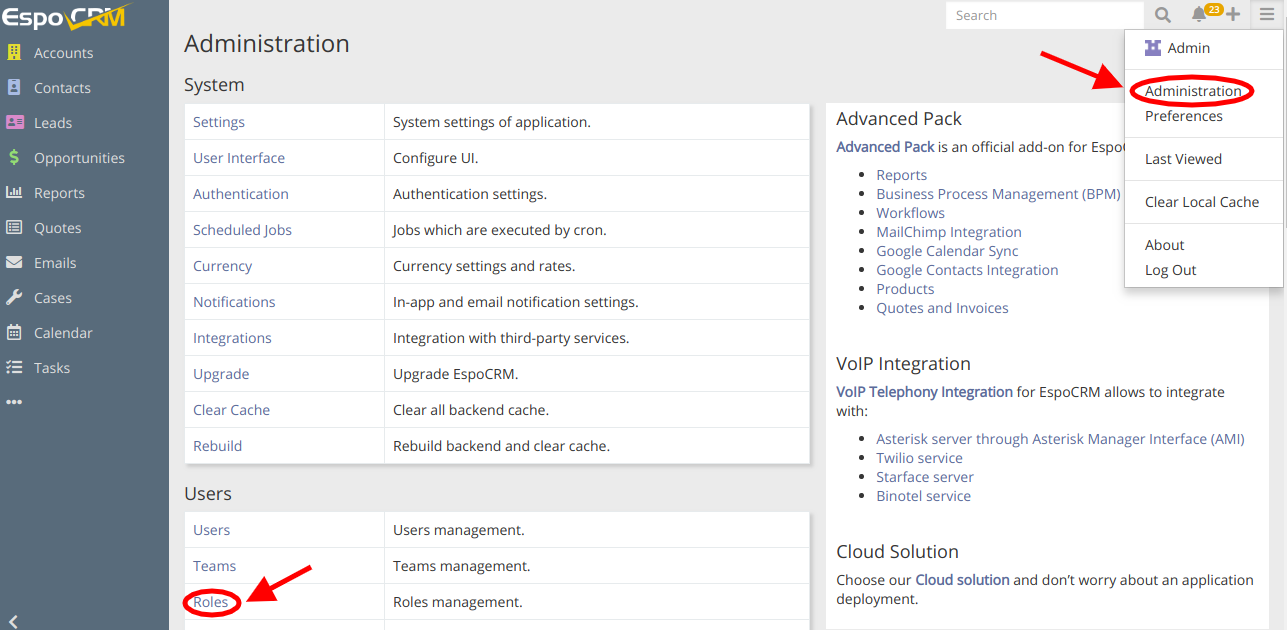Image resolution: width=1287 pixels, height=630 pixels.
Task: Select Clear Local Cache menu entry
Action: [x=1202, y=202]
